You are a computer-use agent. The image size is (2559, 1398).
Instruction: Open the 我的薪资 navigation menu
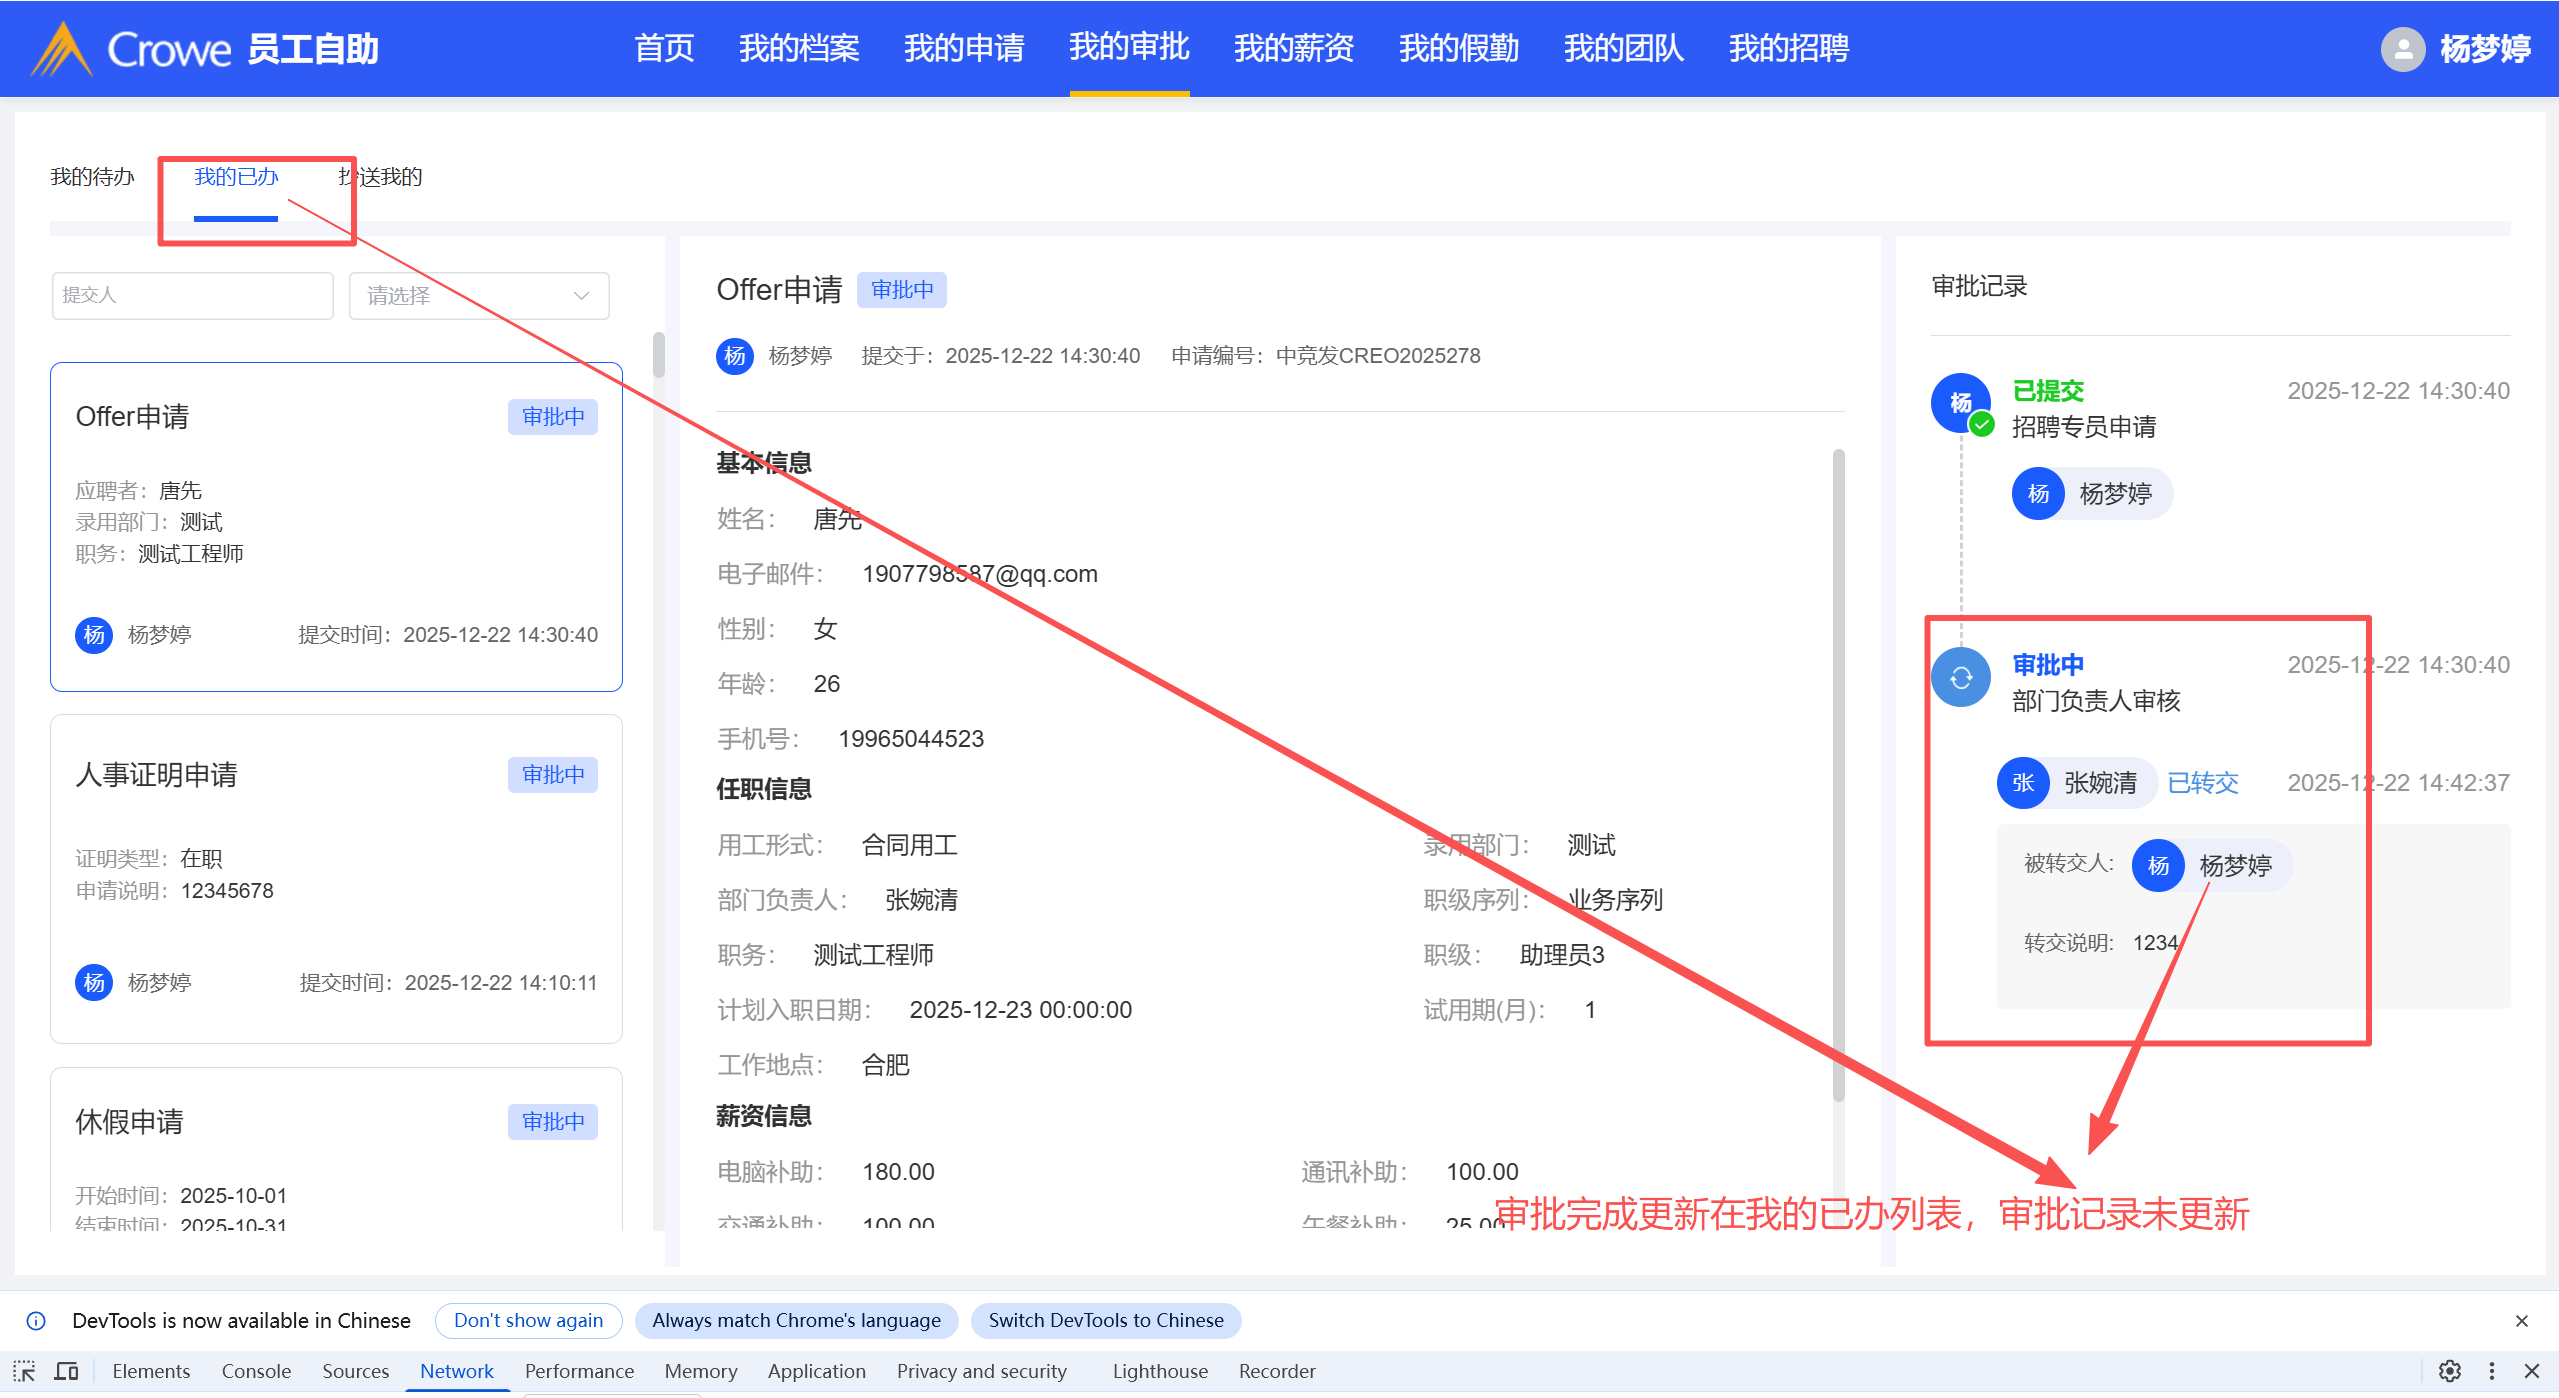1293,48
